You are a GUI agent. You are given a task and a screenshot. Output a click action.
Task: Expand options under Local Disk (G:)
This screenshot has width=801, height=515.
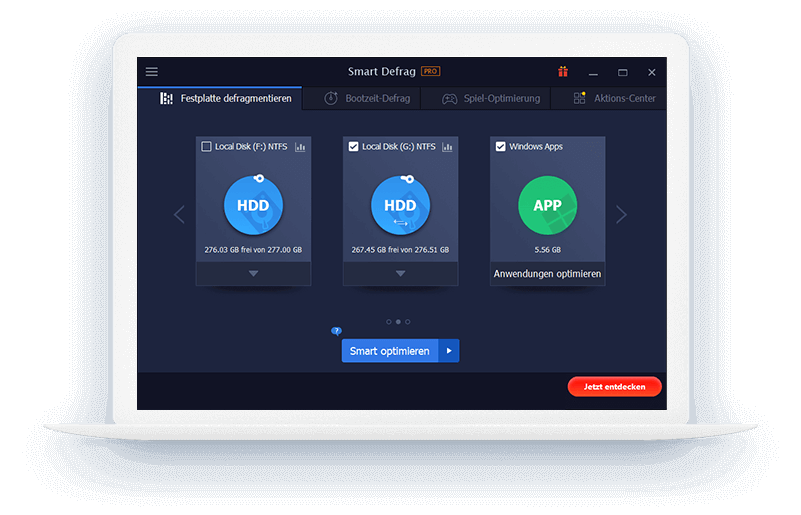[400, 273]
